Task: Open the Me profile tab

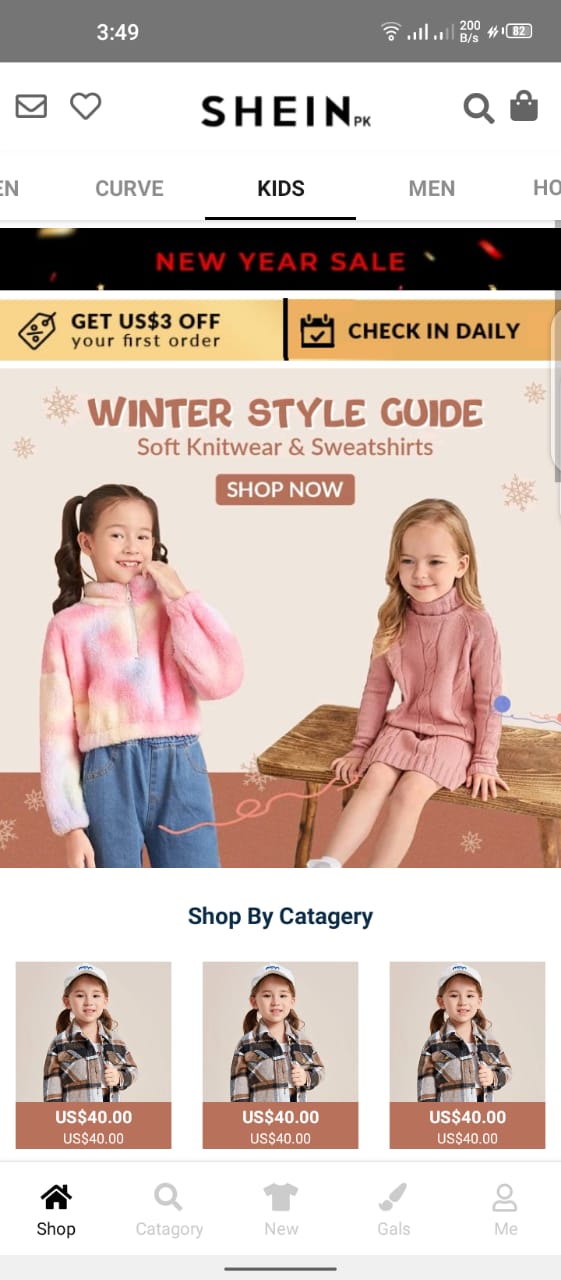Action: (506, 1210)
